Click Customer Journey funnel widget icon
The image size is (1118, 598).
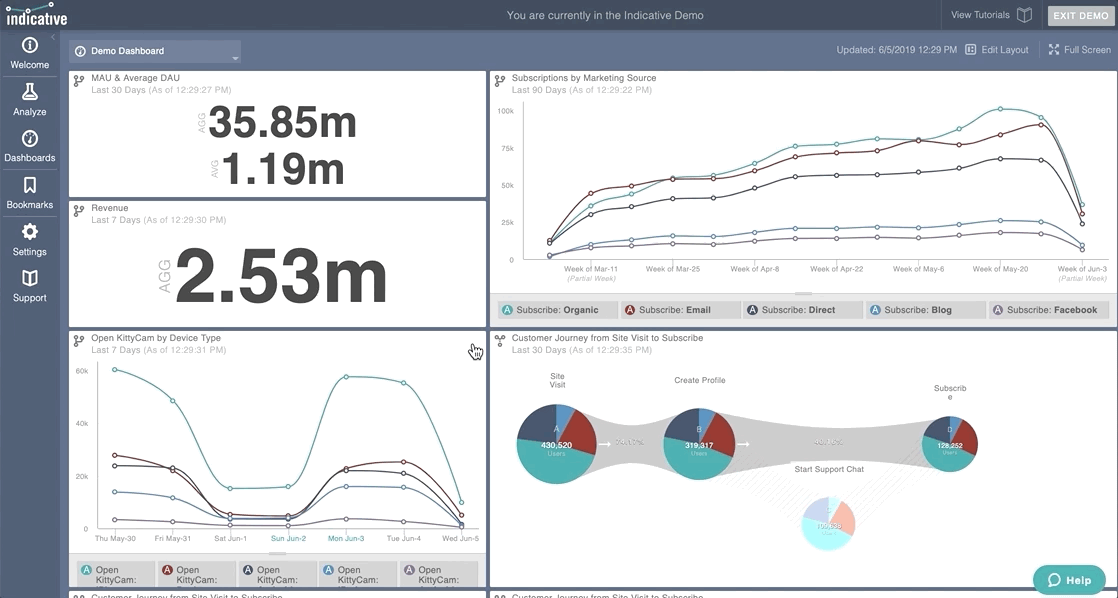tap(500, 341)
